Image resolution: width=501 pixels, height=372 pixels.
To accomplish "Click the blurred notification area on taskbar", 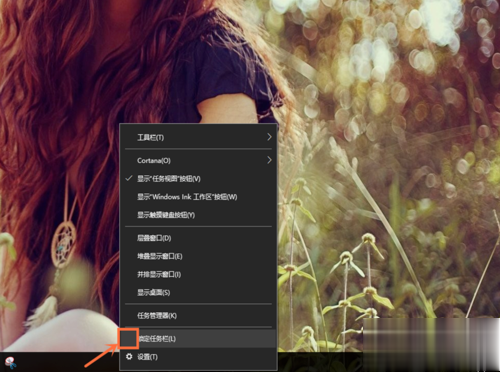I will pyautogui.click(x=431, y=345).
